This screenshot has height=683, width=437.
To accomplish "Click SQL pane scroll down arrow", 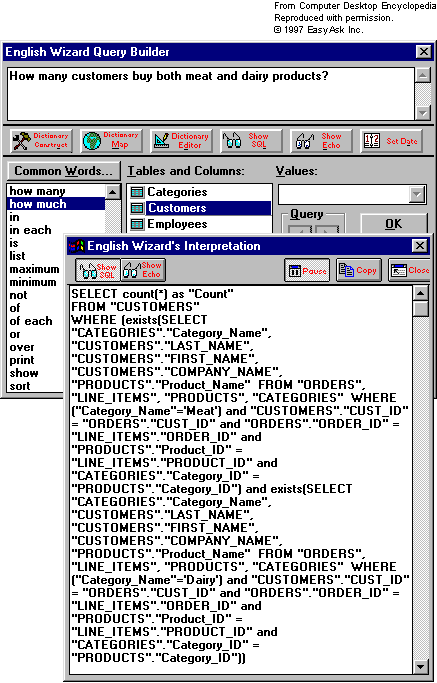I will pos(420,666).
